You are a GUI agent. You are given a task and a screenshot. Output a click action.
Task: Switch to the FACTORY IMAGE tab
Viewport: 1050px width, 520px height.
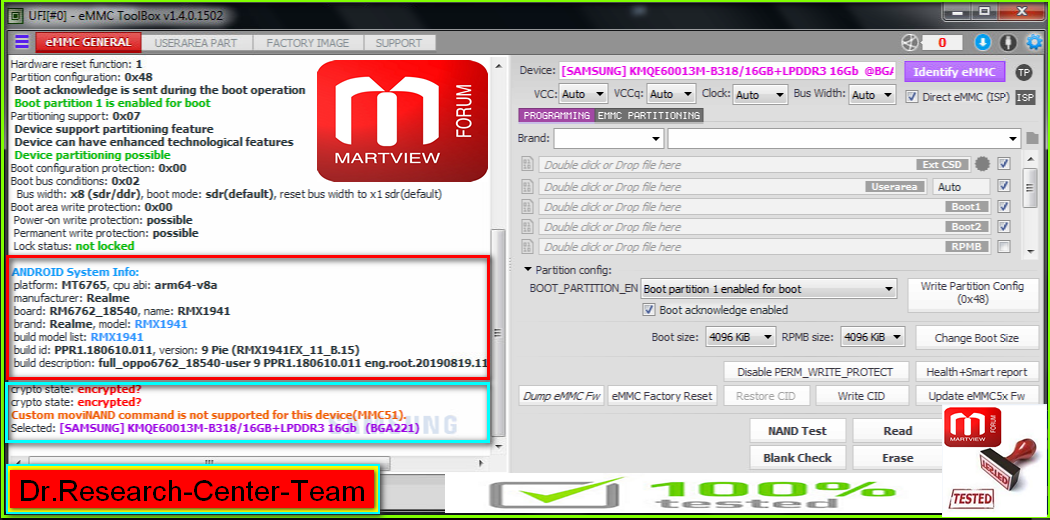pyautogui.click(x=307, y=43)
